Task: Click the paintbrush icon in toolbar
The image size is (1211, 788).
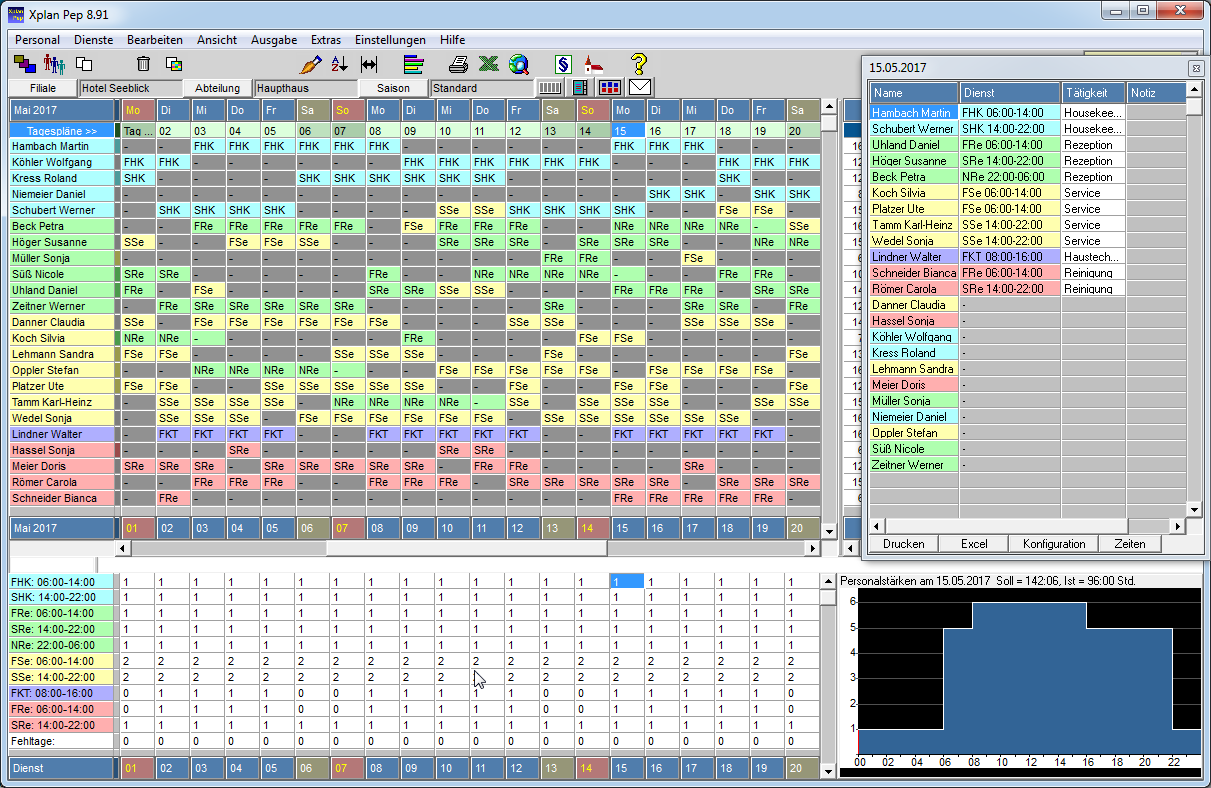Action: 310,64
